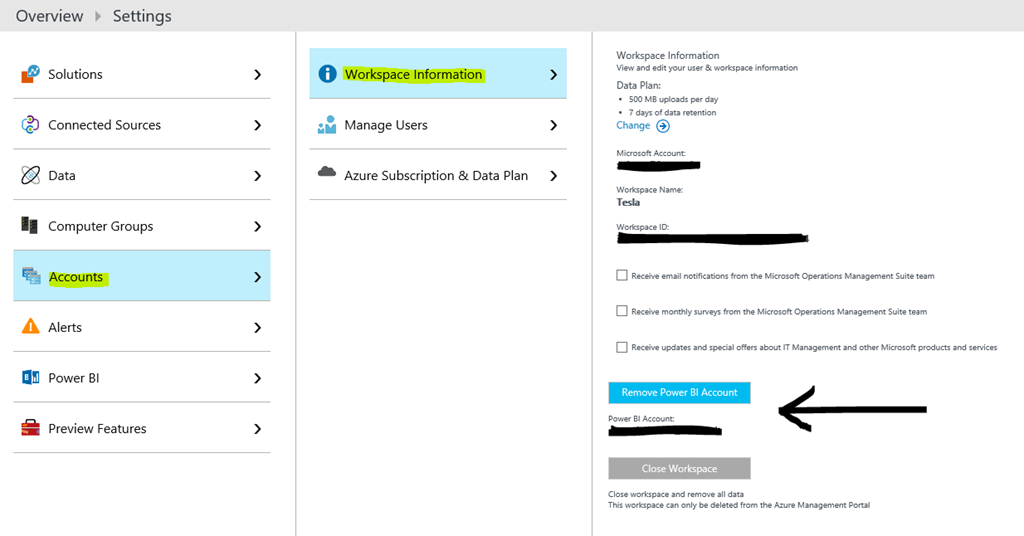Expand Manage Users with its chevron
Viewport: 1024px width, 536px height.
554,125
